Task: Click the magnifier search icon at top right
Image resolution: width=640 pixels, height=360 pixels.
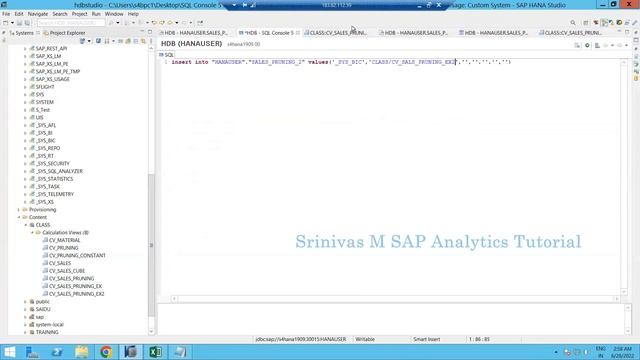Action: point(573,23)
